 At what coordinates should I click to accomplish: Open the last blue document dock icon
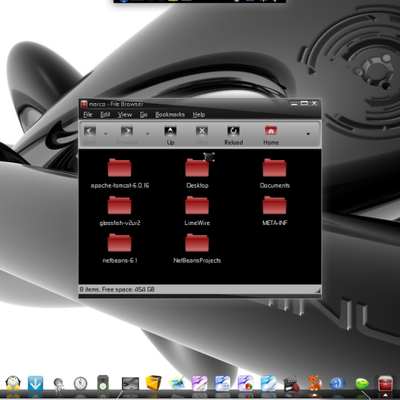coord(268,383)
